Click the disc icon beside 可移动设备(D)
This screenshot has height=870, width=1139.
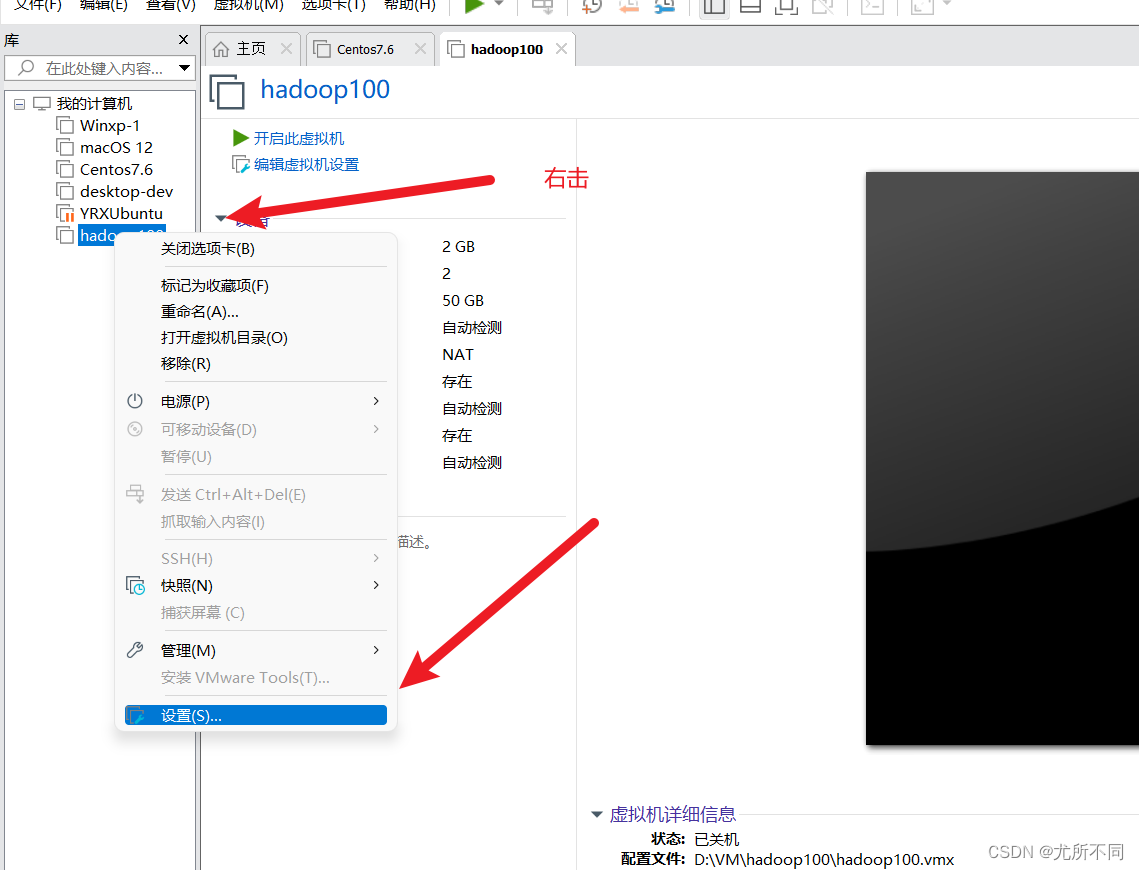[x=135, y=429]
